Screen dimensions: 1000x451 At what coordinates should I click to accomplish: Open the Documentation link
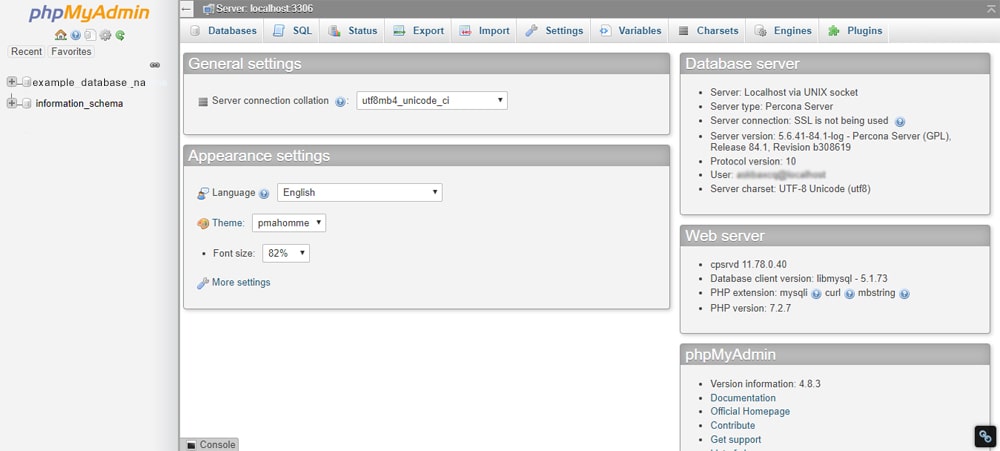(x=743, y=398)
